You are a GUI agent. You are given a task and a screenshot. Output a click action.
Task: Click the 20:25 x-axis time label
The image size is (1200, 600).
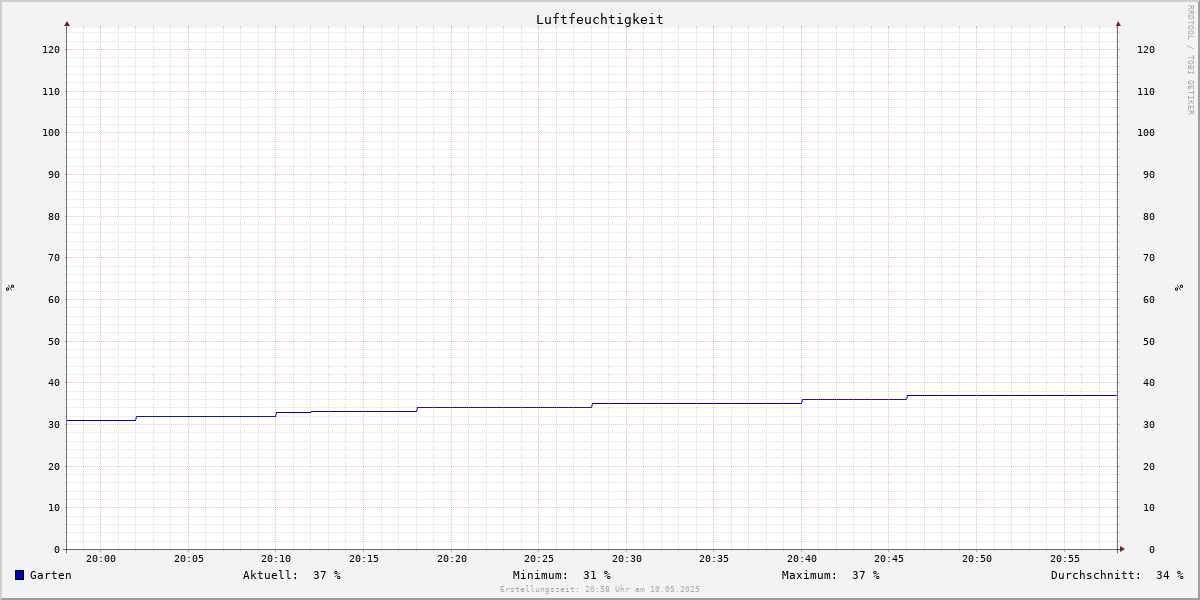click(x=539, y=559)
